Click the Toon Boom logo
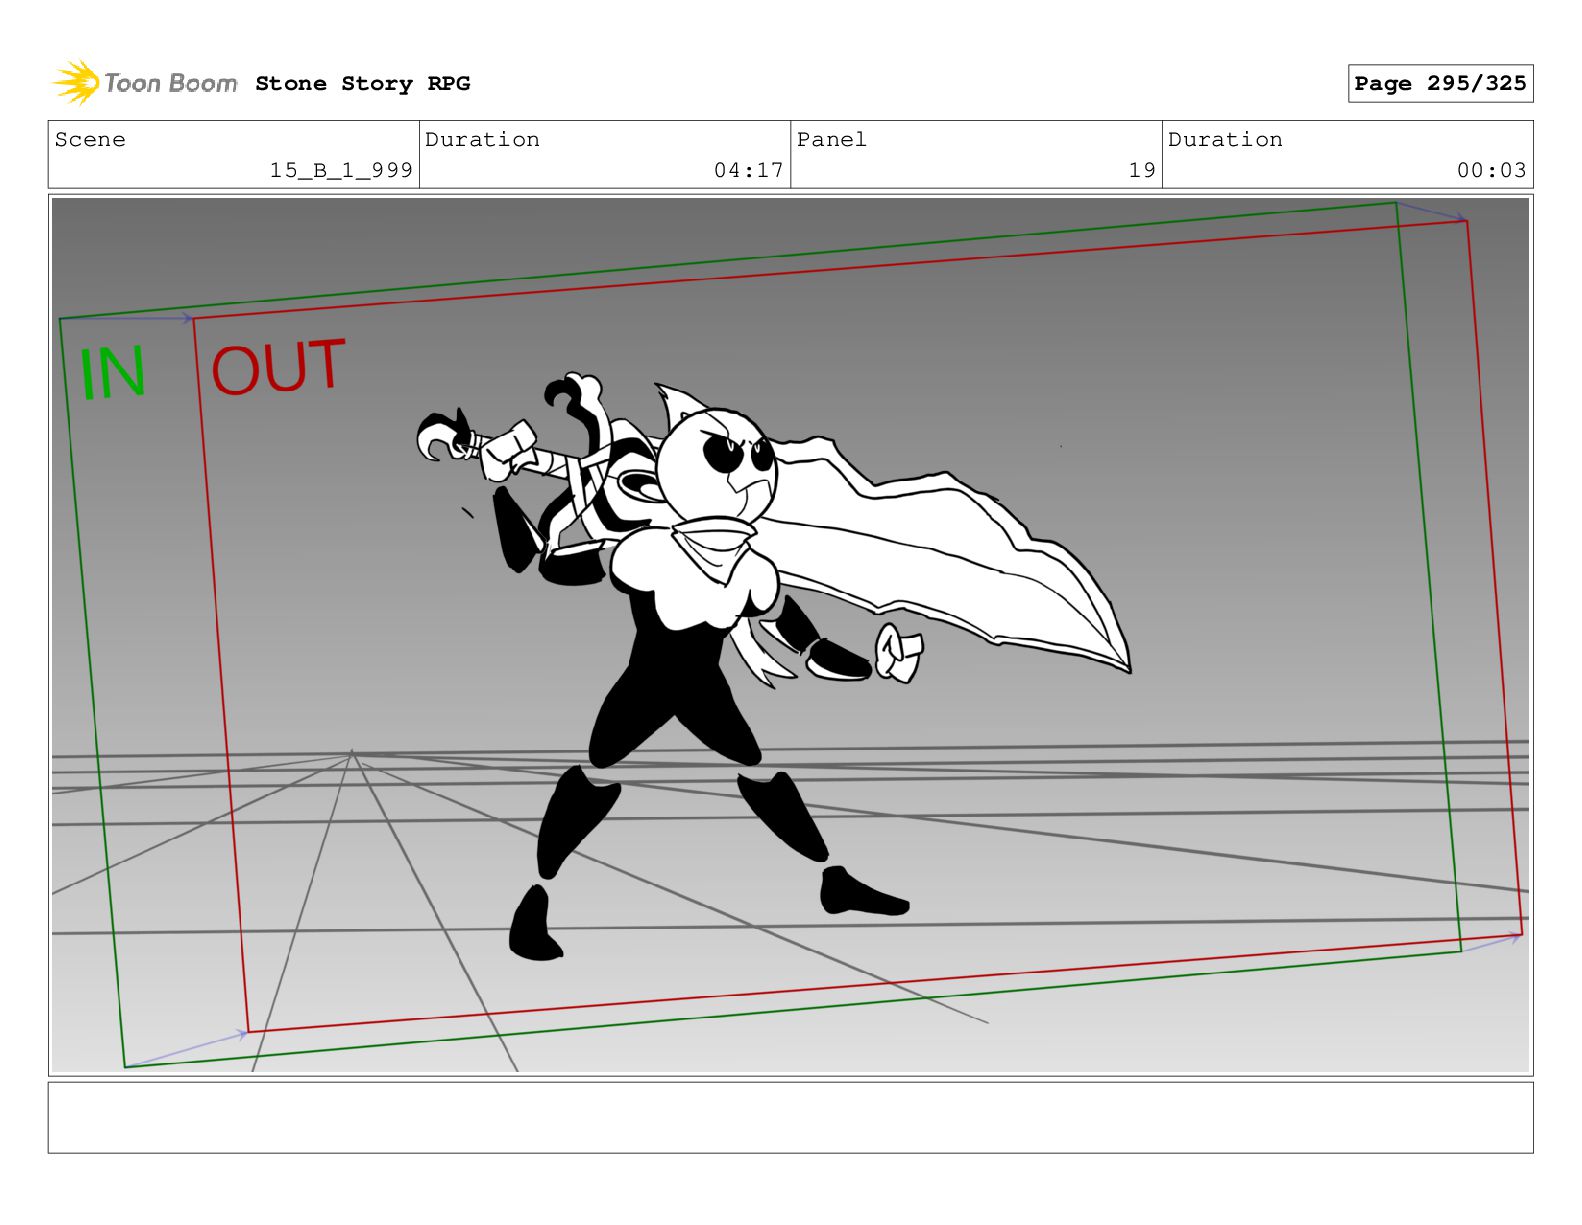1582x1225 pixels. [145, 83]
